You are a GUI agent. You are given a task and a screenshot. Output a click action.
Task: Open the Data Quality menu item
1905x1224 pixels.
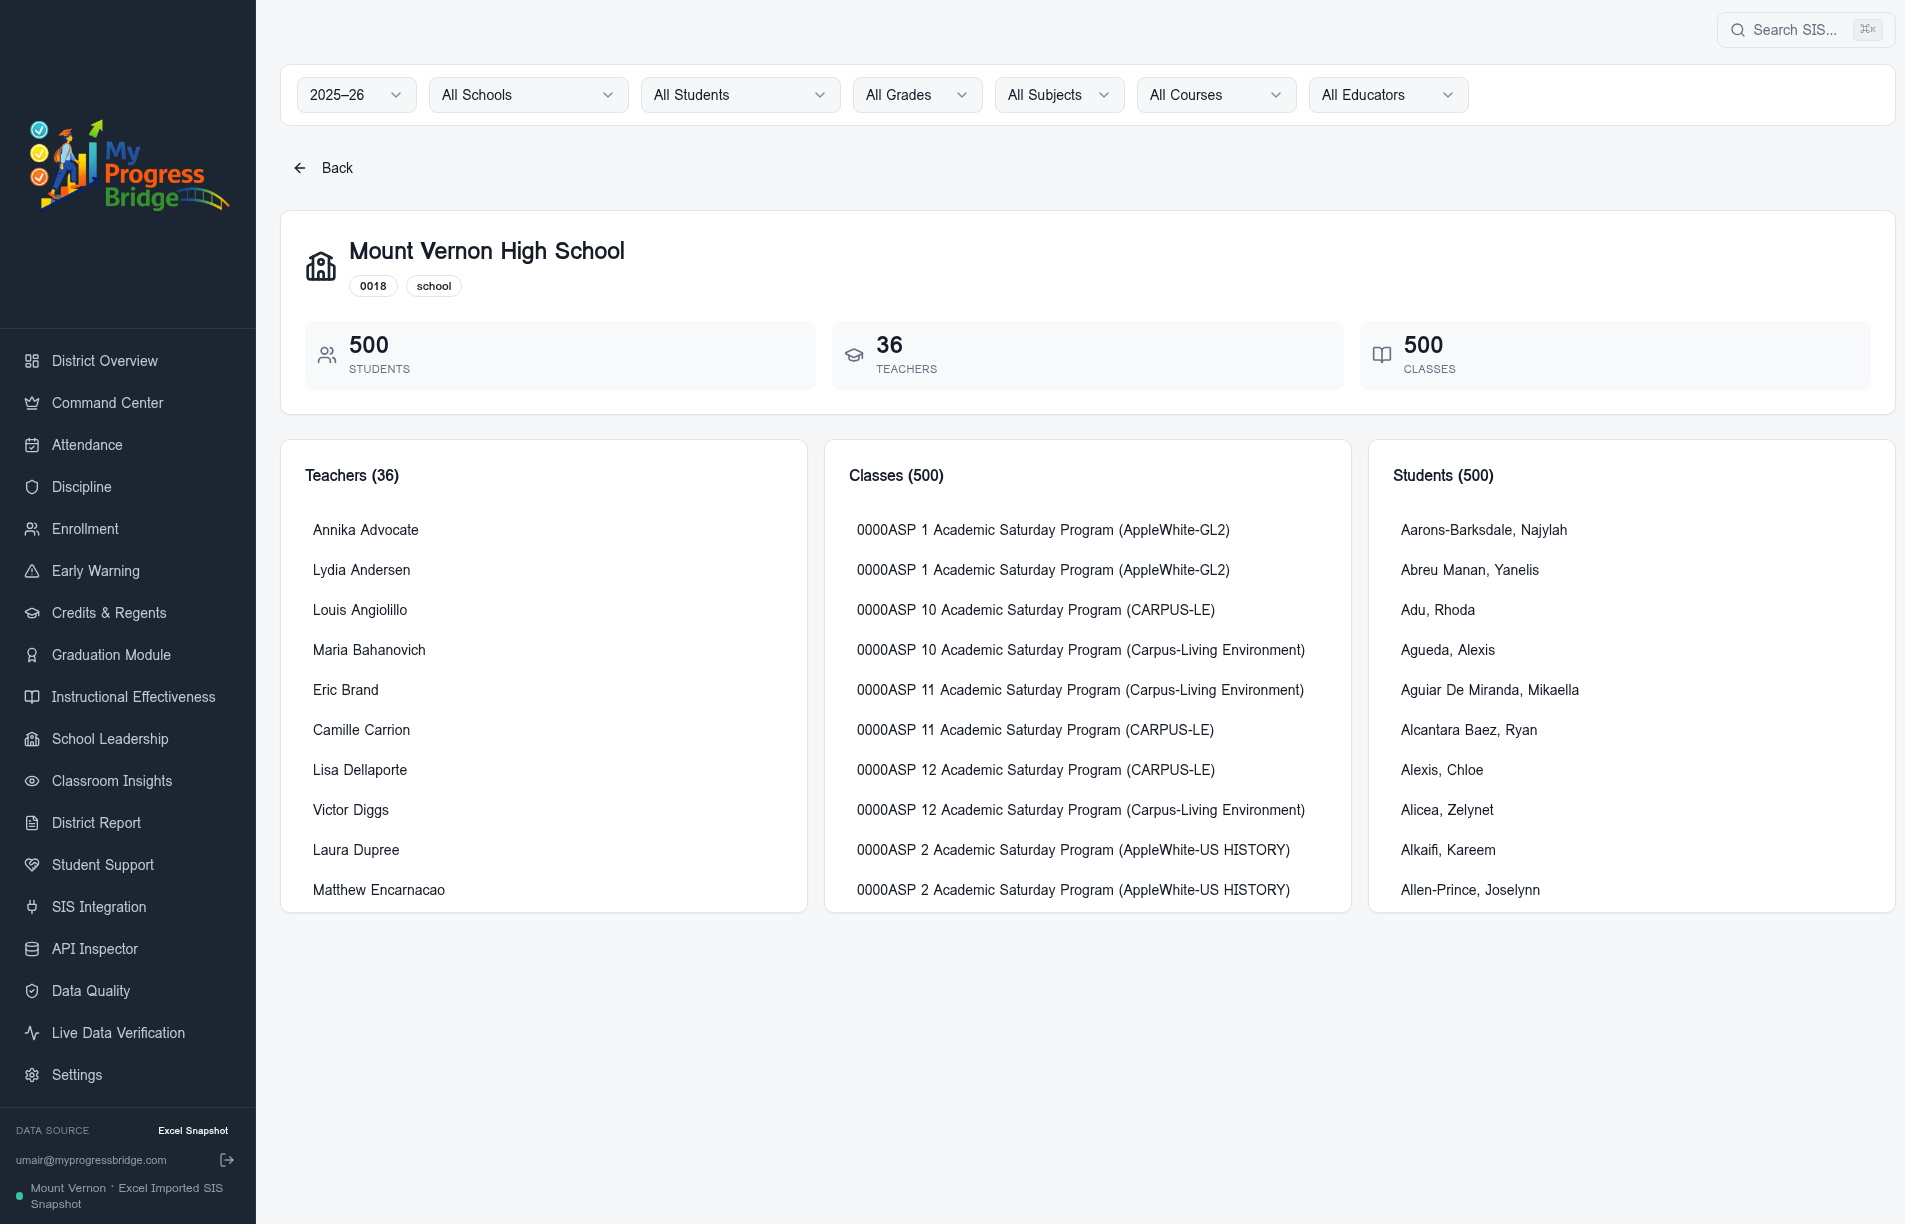point(128,991)
